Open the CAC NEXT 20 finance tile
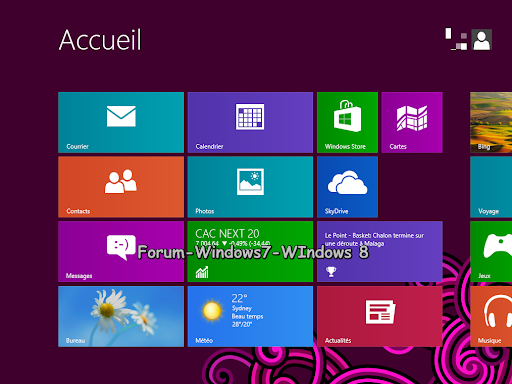Image resolution: width=512 pixels, height=384 pixels. point(250,252)
